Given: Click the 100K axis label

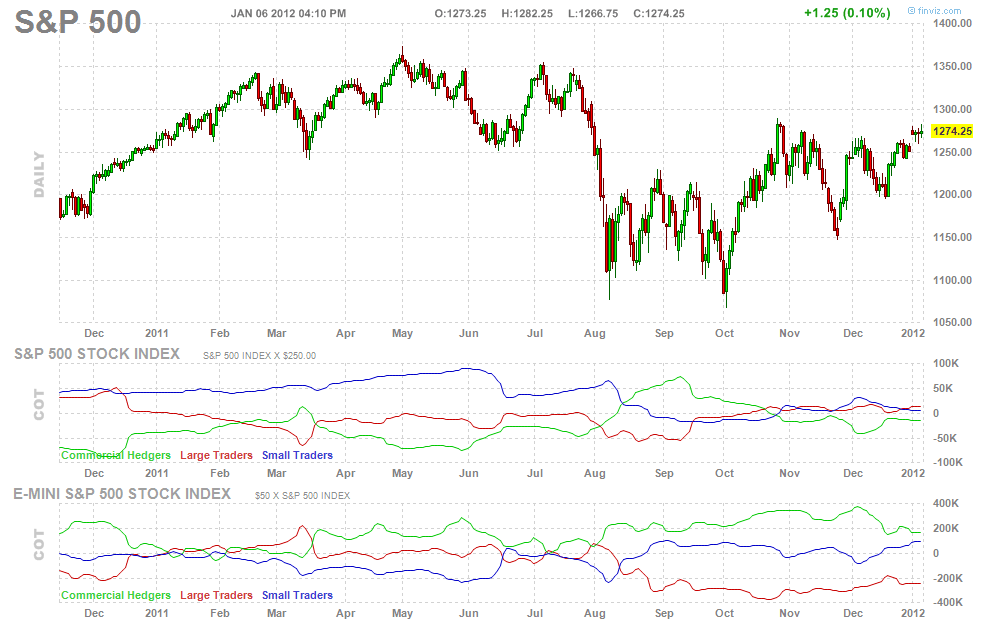Looking at the screenshot, I should click(x=946, y=363).
